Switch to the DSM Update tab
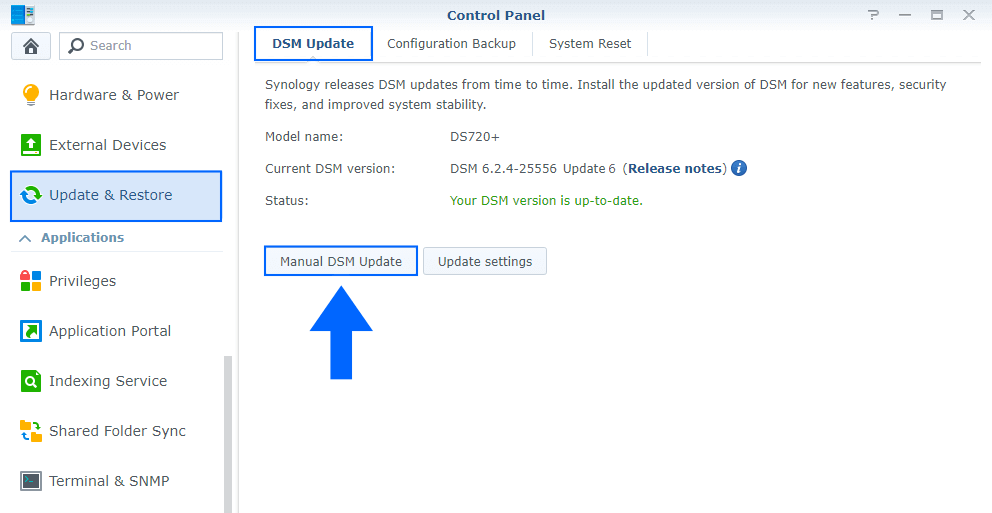 tap(313, 44)
